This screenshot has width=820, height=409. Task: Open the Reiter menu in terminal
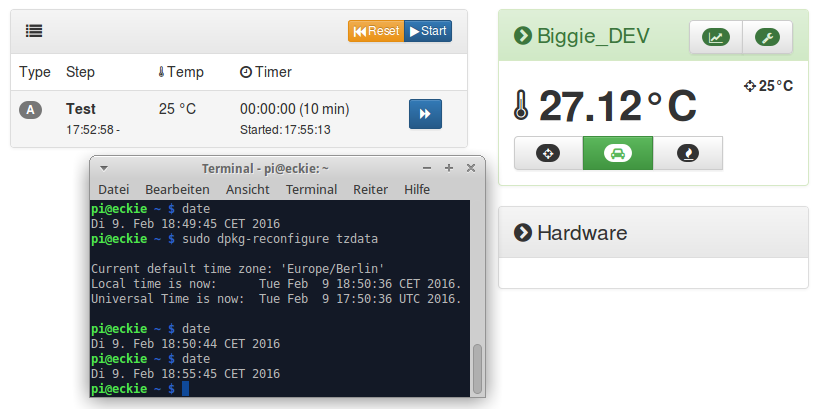(x=370, y=189)
